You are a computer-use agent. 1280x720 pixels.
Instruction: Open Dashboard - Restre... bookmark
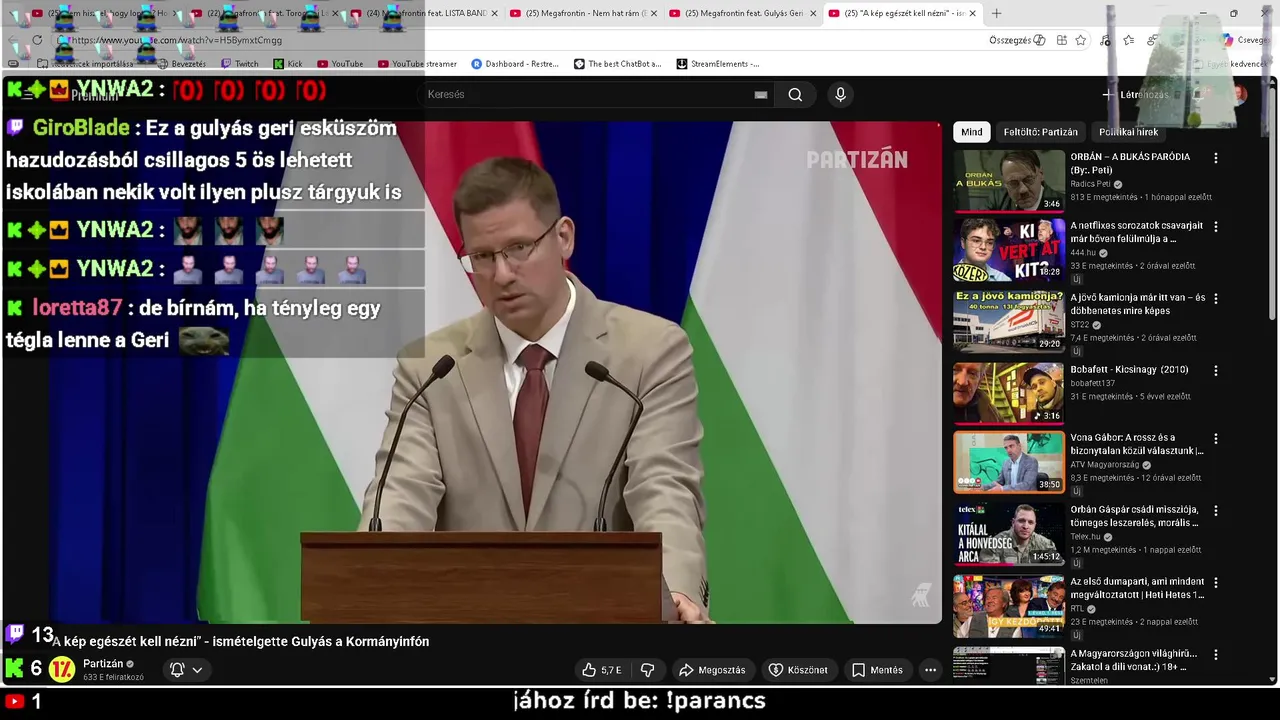[x=514, y=64]
